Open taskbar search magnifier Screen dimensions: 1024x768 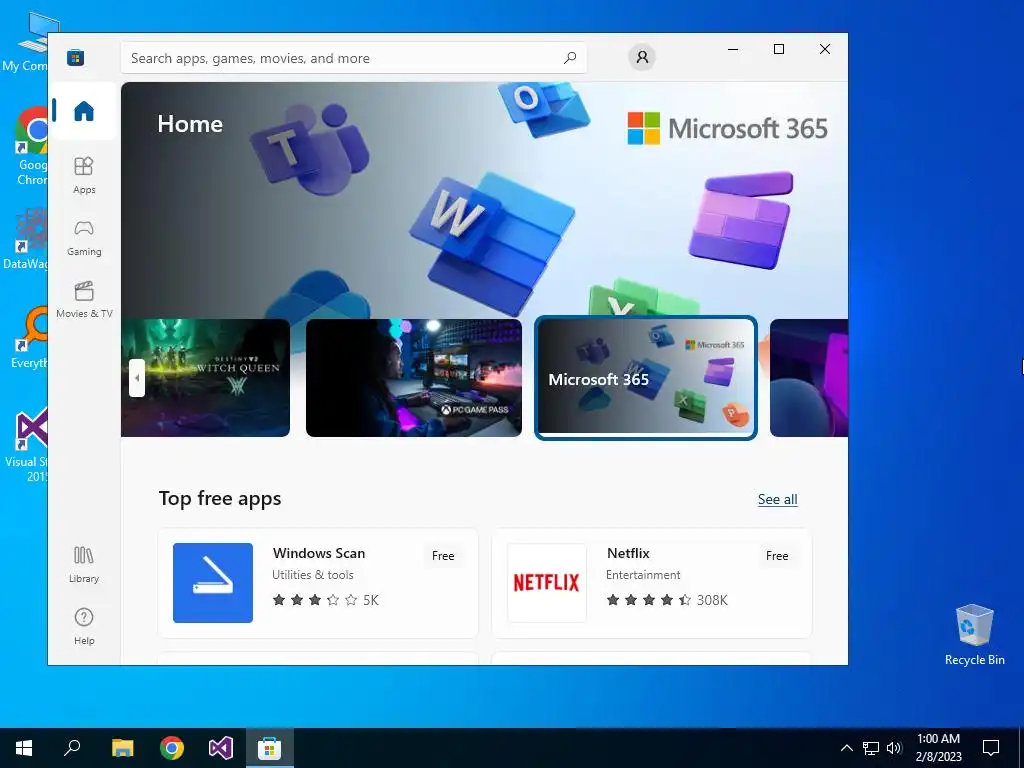(72, 748)
